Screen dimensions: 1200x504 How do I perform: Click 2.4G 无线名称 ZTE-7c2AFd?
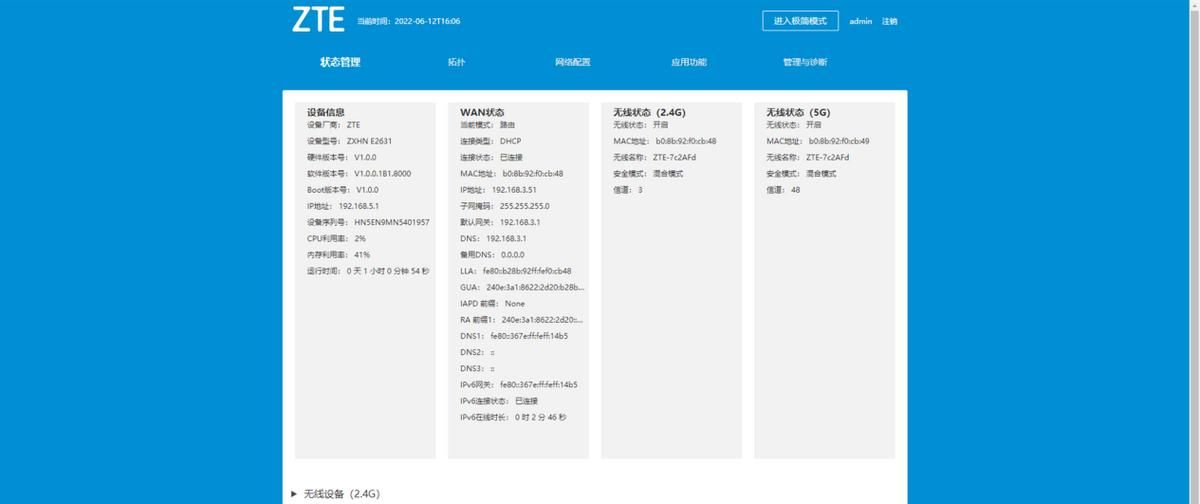pyautogui.click(x=675, y=157)
